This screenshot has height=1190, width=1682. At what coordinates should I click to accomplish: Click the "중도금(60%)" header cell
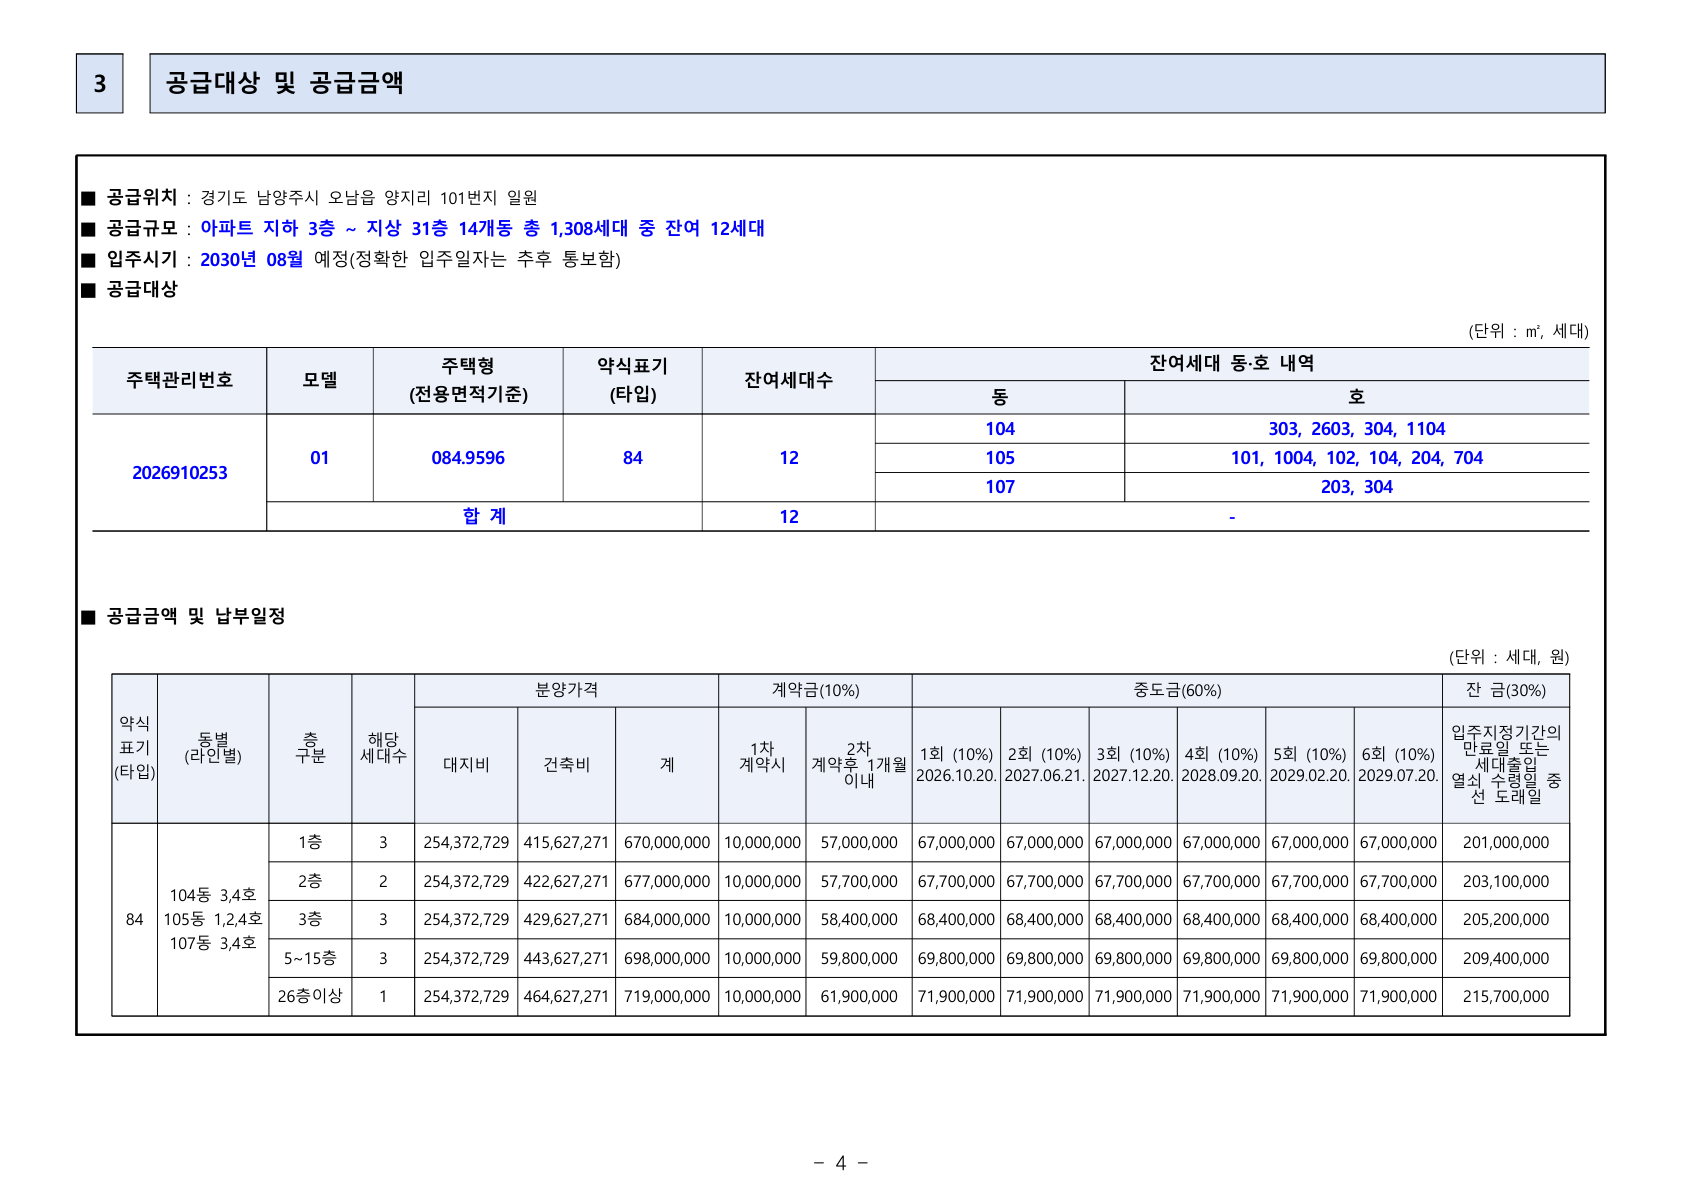1177,690
